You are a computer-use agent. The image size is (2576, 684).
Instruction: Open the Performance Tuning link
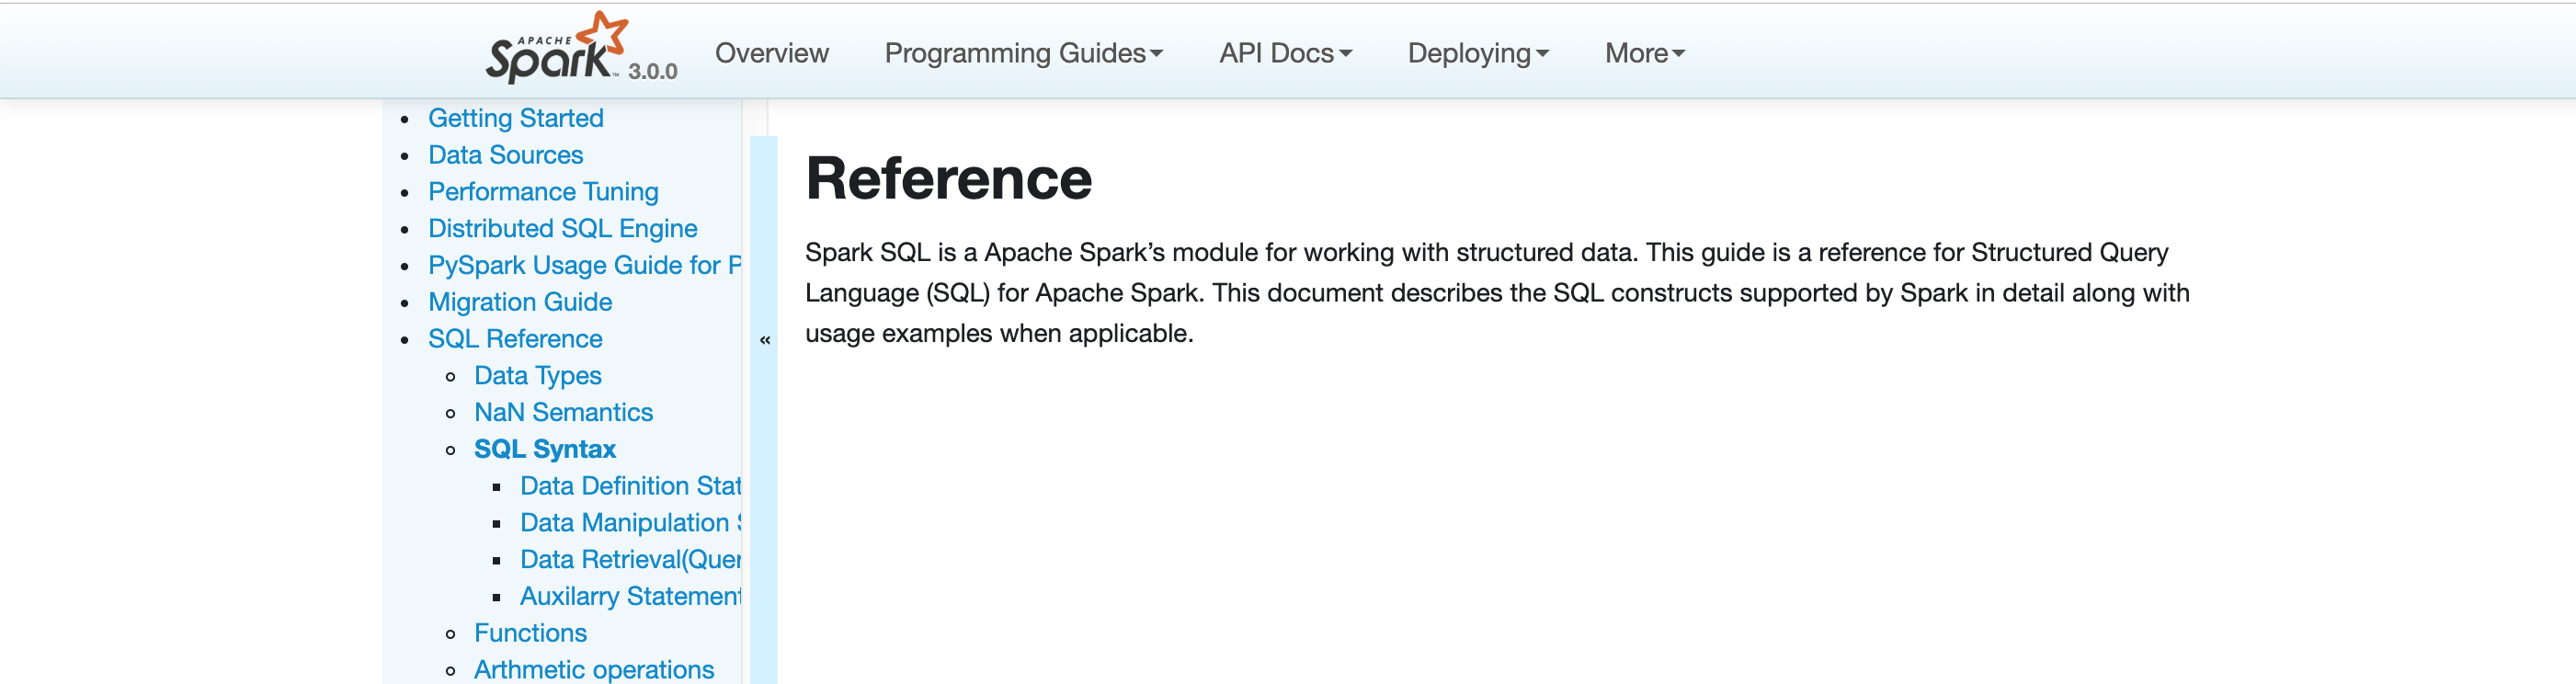[543, 192]
